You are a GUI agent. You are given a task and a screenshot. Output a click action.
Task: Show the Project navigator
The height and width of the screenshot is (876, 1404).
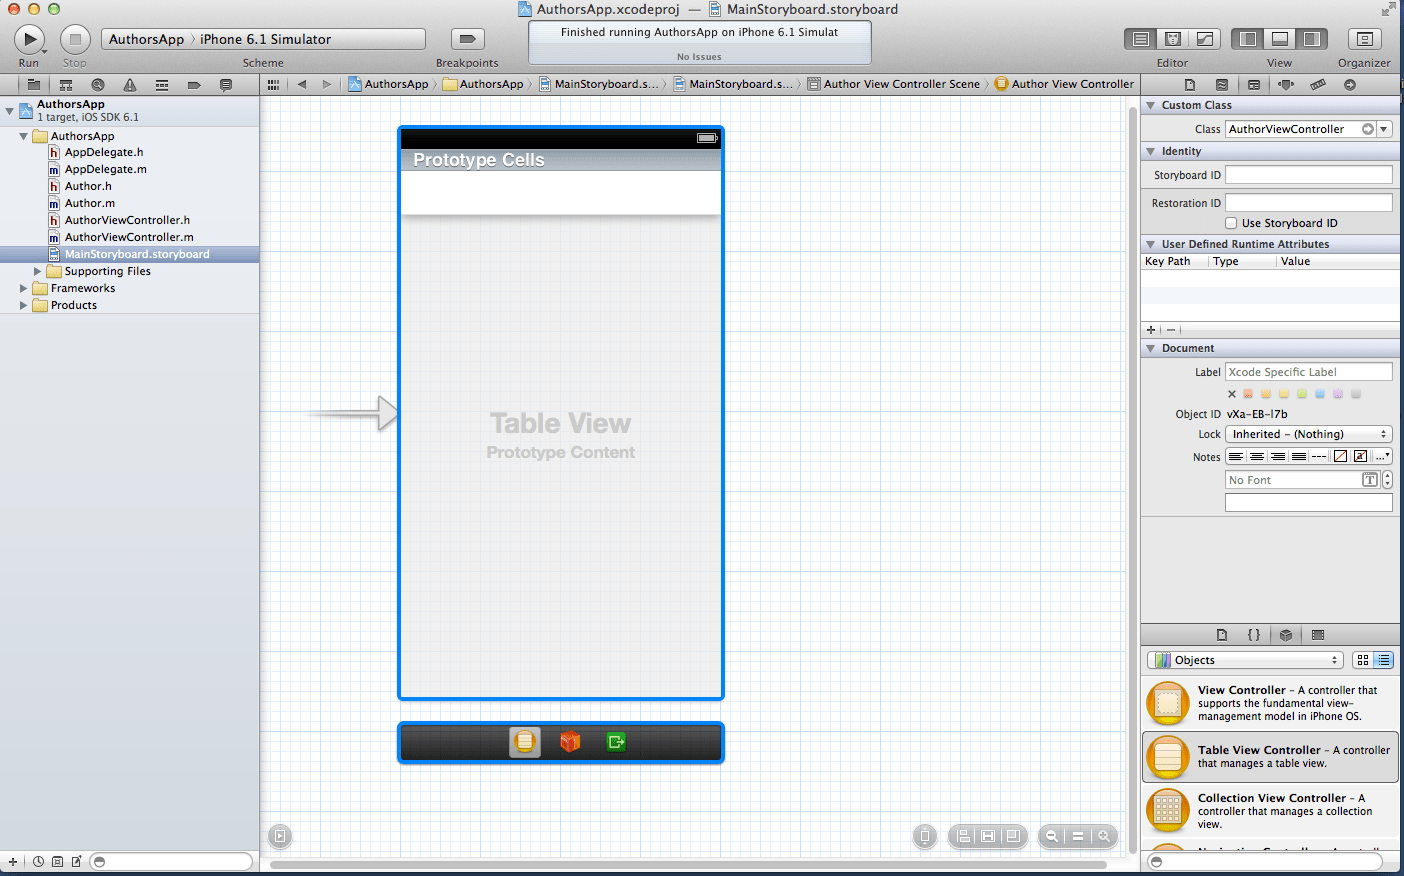[x=34, y=85]
